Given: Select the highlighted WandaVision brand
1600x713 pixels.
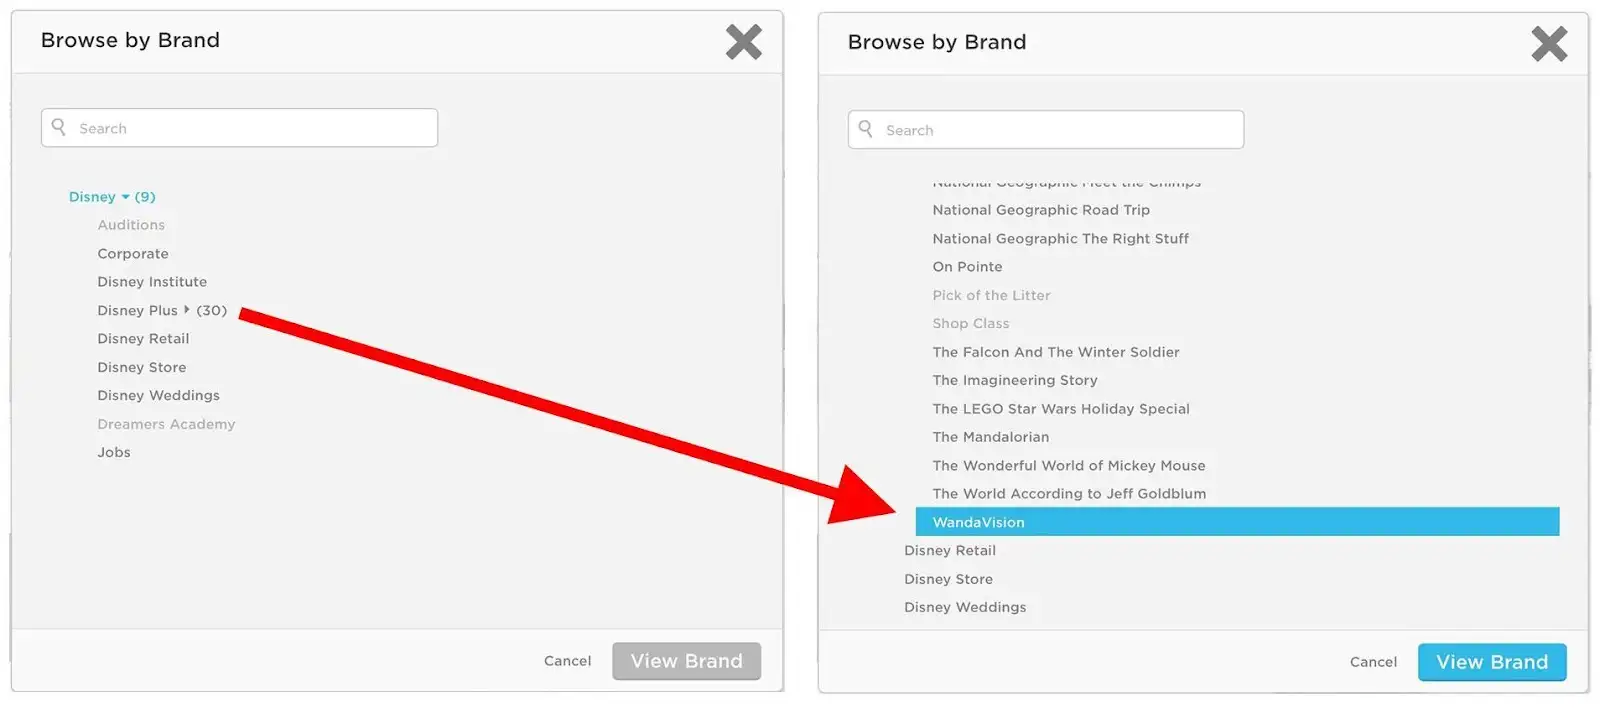Looking at the screenshot, I should pos(1237,522).
